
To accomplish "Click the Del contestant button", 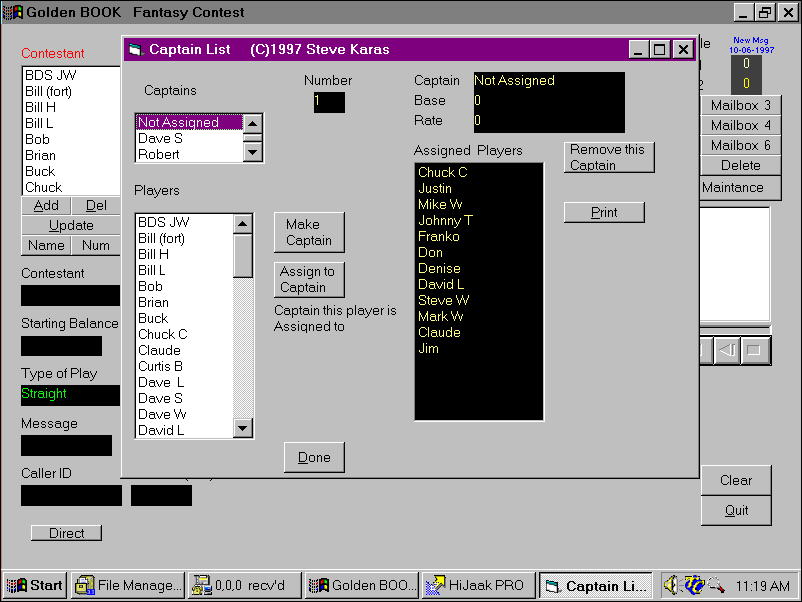I will click(x=96, y=206).
